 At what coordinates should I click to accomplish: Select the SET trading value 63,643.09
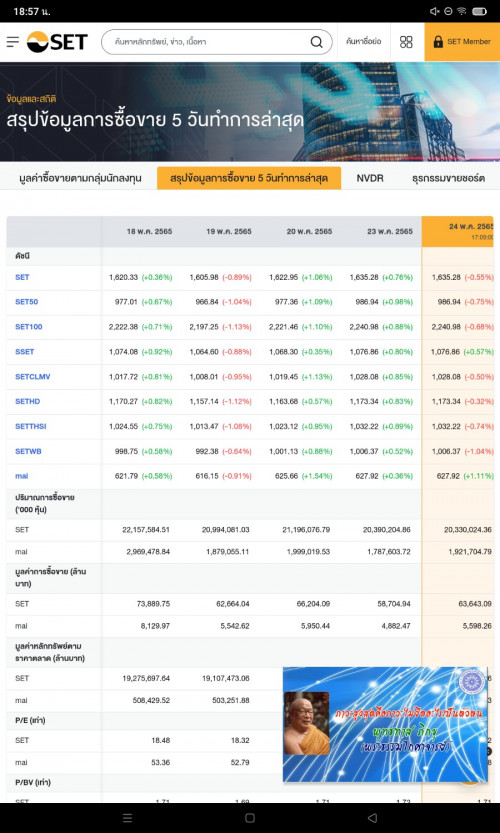(474, 604)
